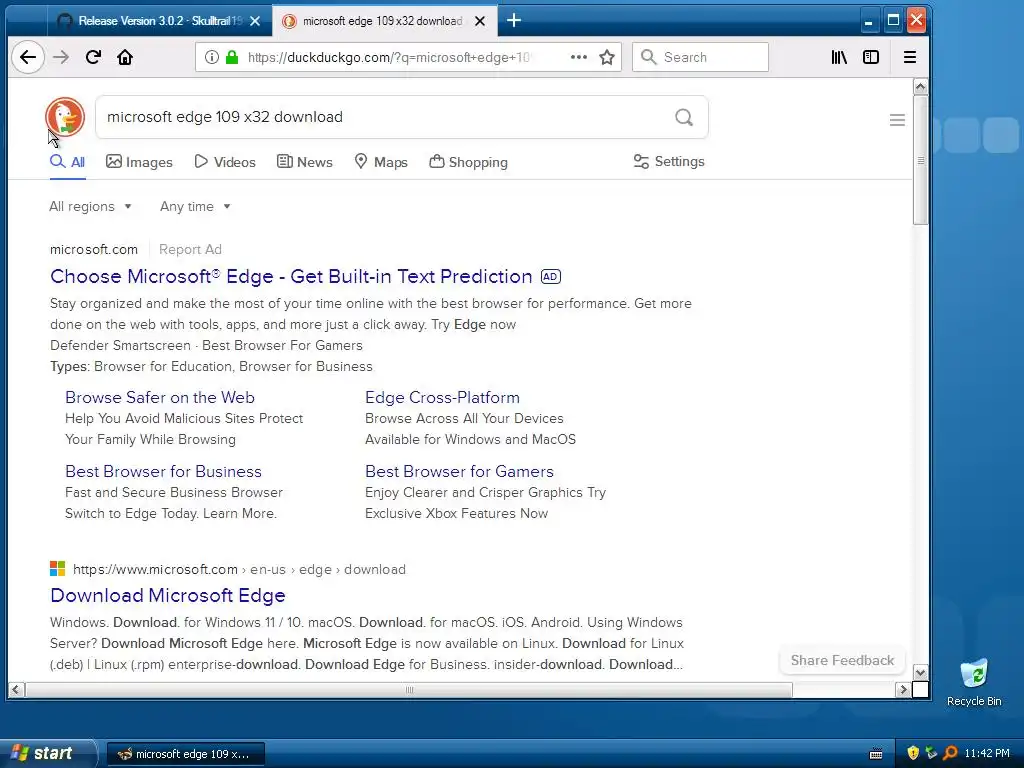This screenshot has width=1024, height=768.
Task: Show site information icon in address bar
Action: (212, 57)
